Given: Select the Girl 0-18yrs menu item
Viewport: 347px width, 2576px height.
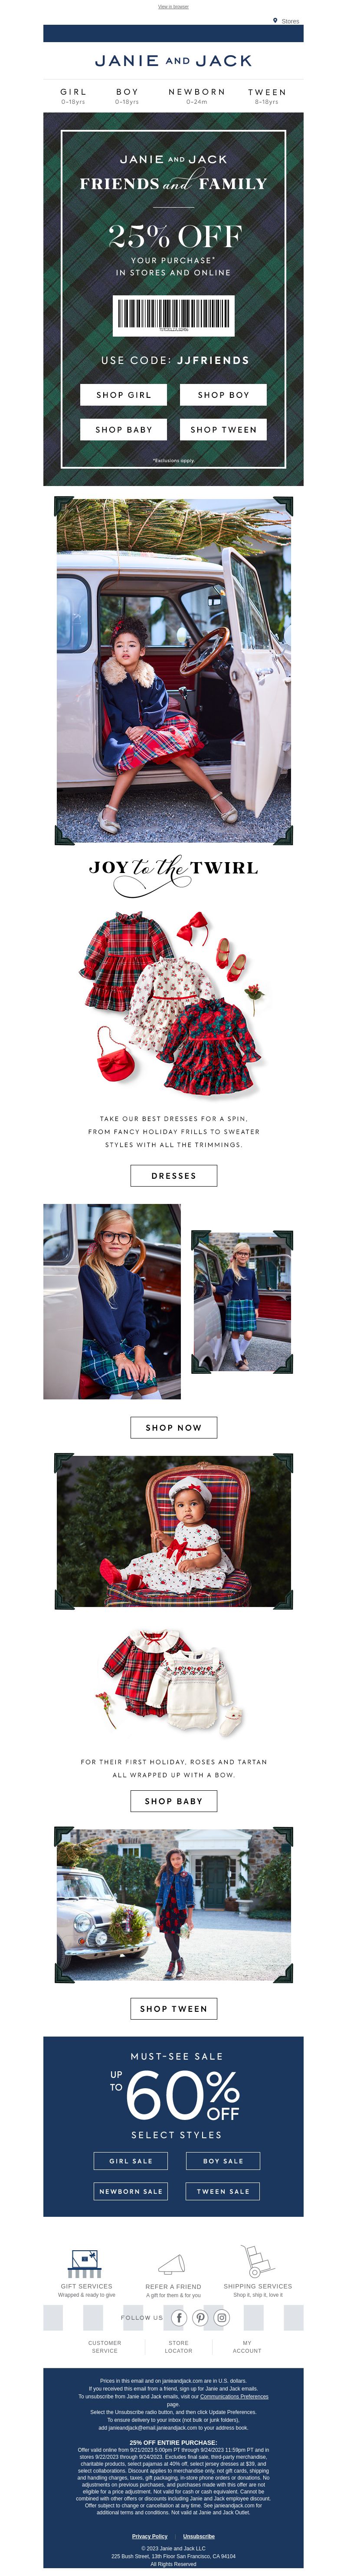Looking at the screenshot, I should [x=73, y=95].
